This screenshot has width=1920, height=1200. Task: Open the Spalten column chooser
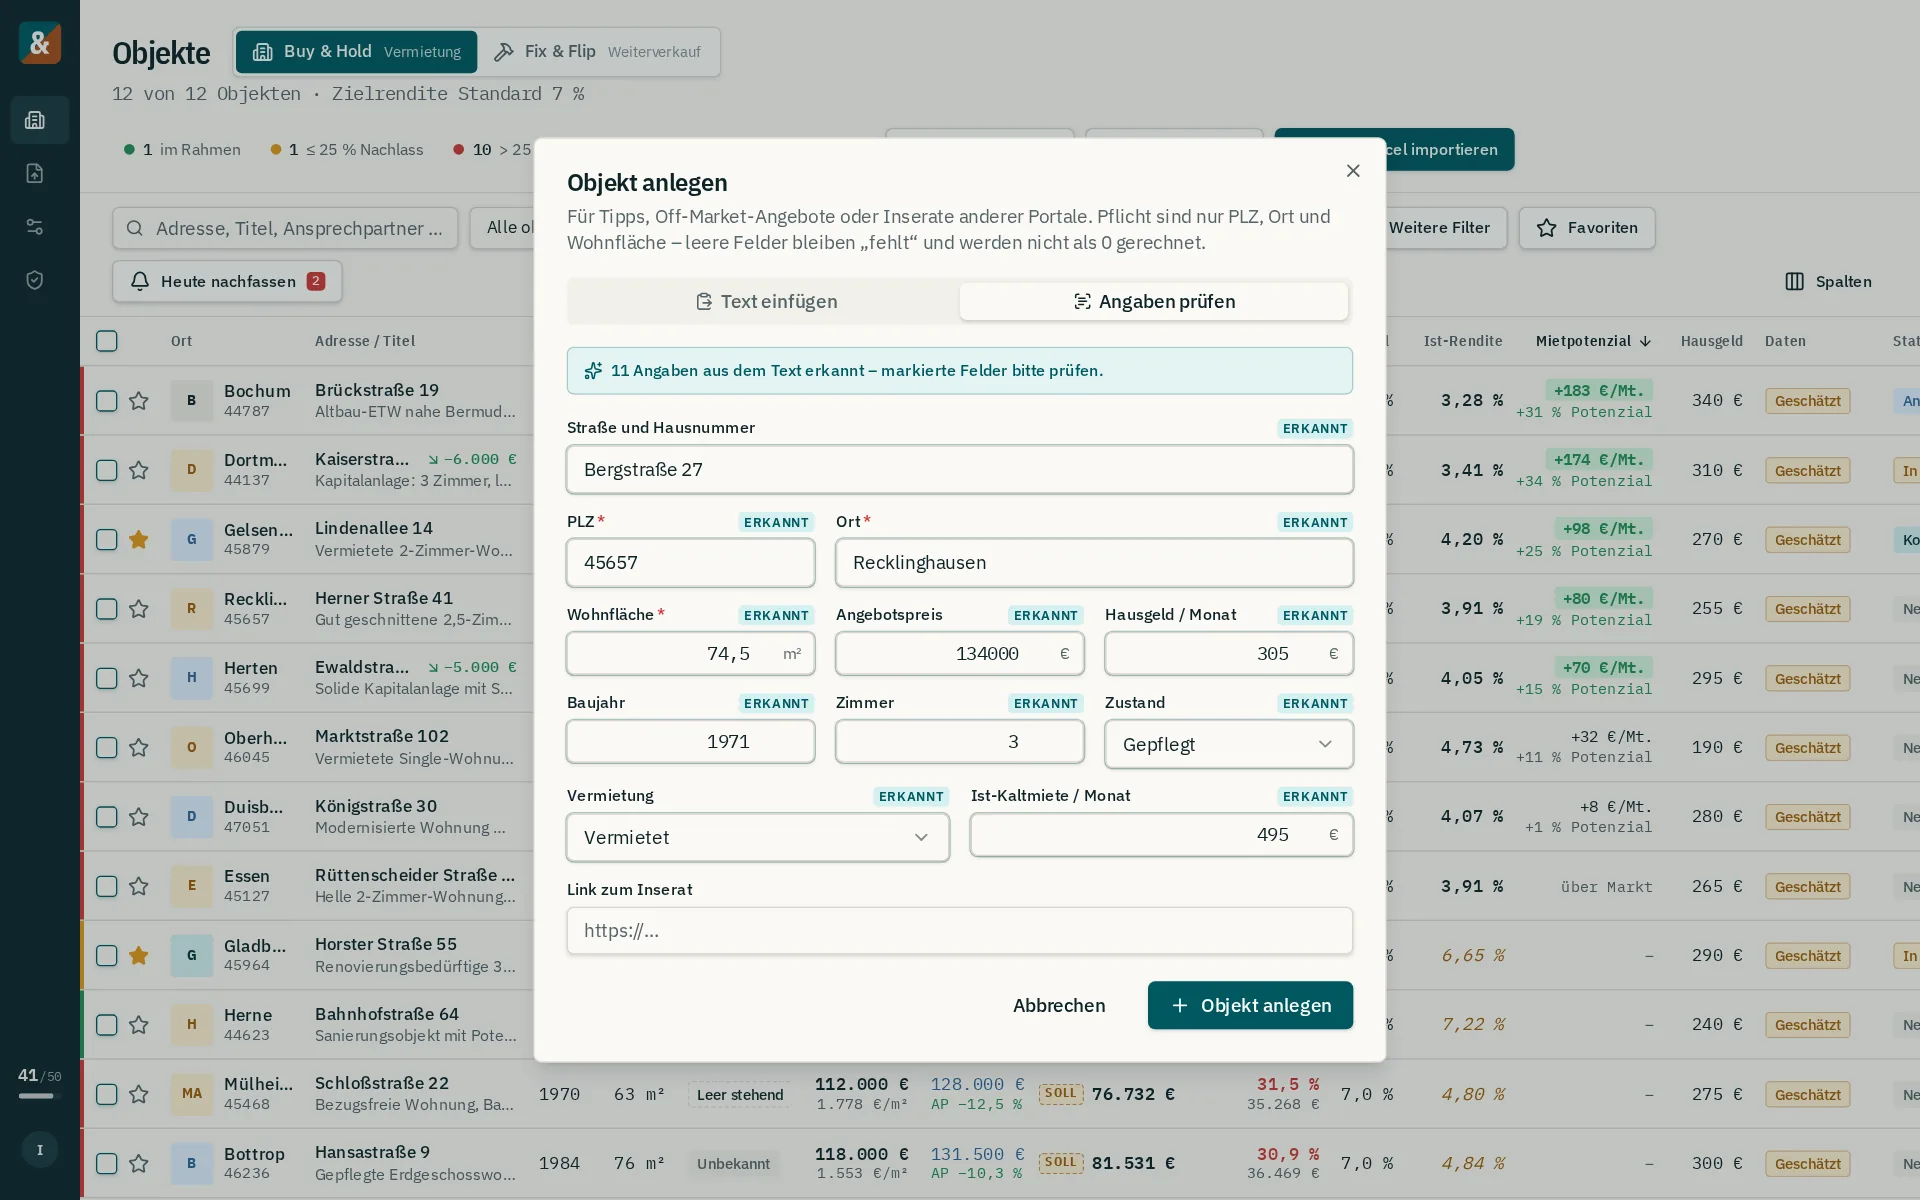(1828, 282)
